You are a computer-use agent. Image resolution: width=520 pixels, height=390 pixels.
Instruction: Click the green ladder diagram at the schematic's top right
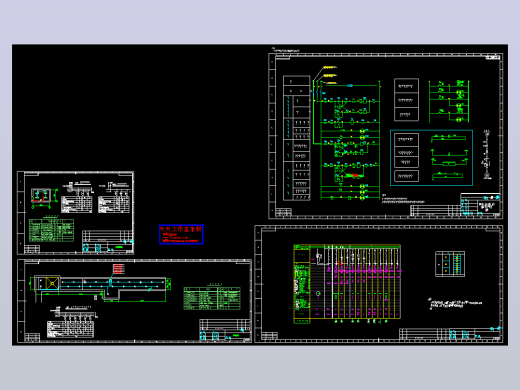pos(449,101)
